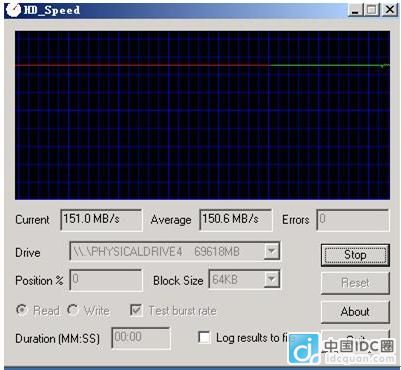401x370 pixels.
Task: Click the IDC watermark logo icon
Action: click(x=304, y=349)
